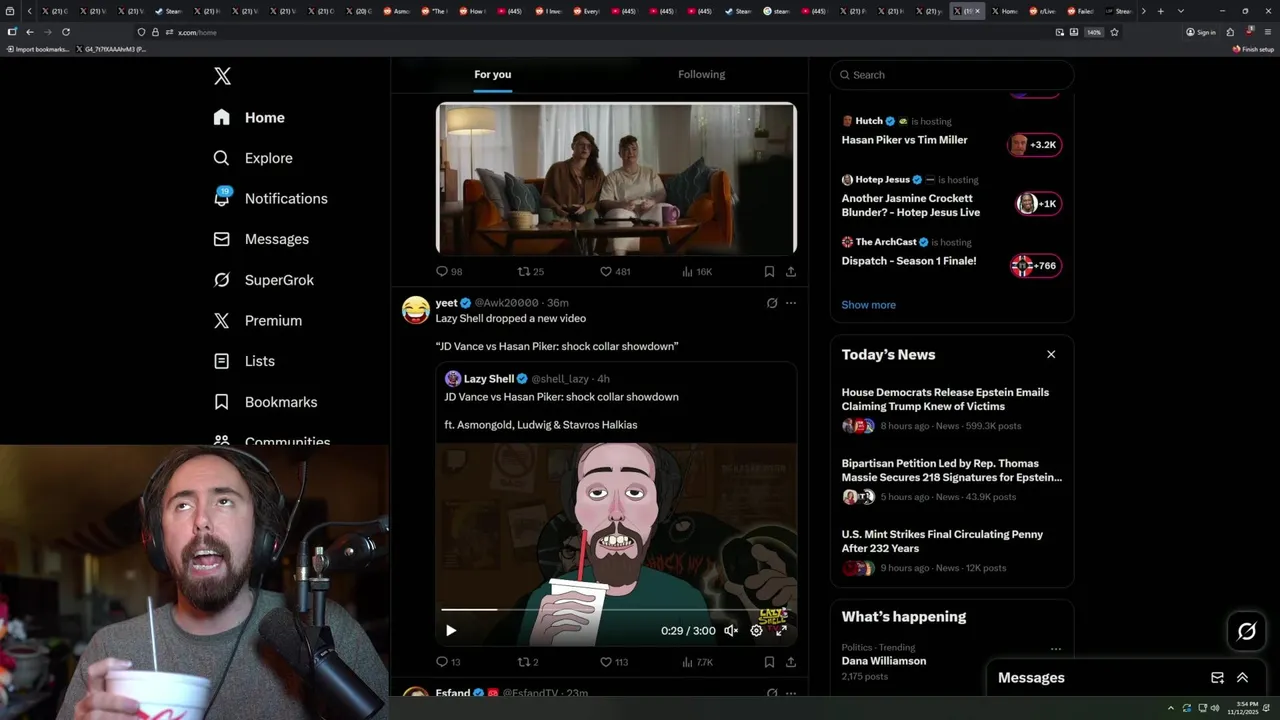
Task: Click Import bookmarks in the bookmarks bar
Action: point(38,49)
